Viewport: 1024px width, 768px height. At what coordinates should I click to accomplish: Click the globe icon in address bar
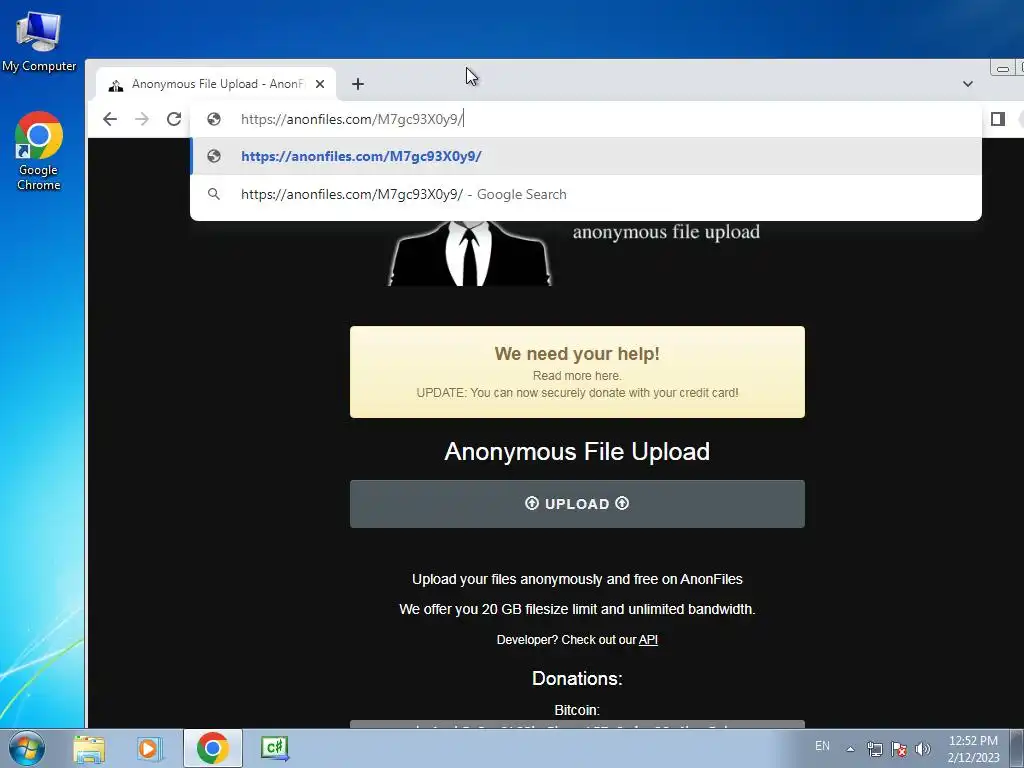(x=214, y=119)
